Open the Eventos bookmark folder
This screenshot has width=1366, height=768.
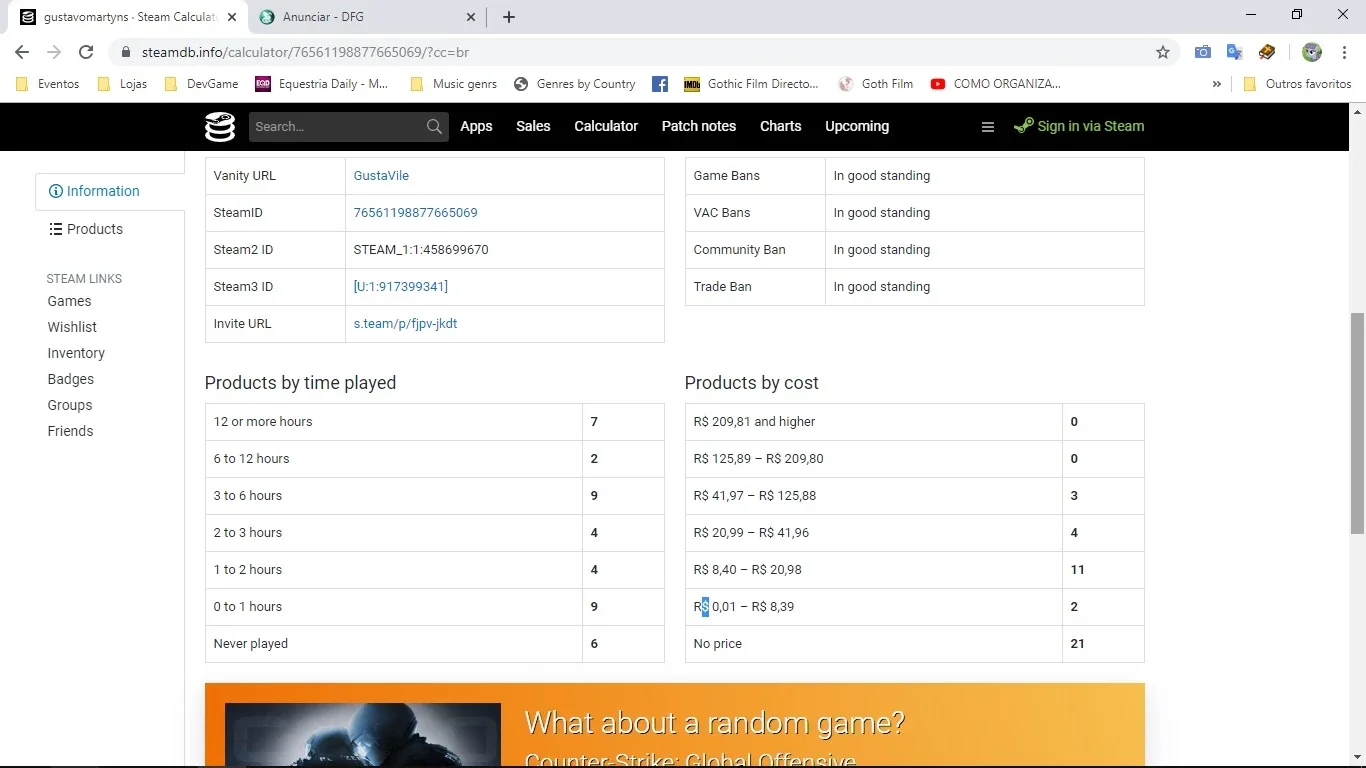(x=48, y=84)
